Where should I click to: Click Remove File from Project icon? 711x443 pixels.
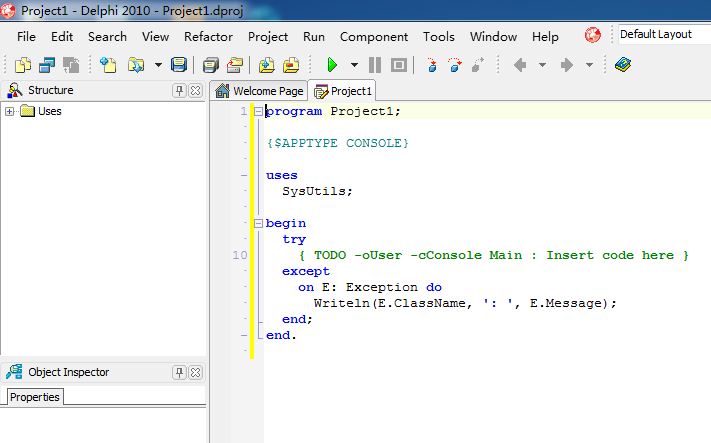291,65
